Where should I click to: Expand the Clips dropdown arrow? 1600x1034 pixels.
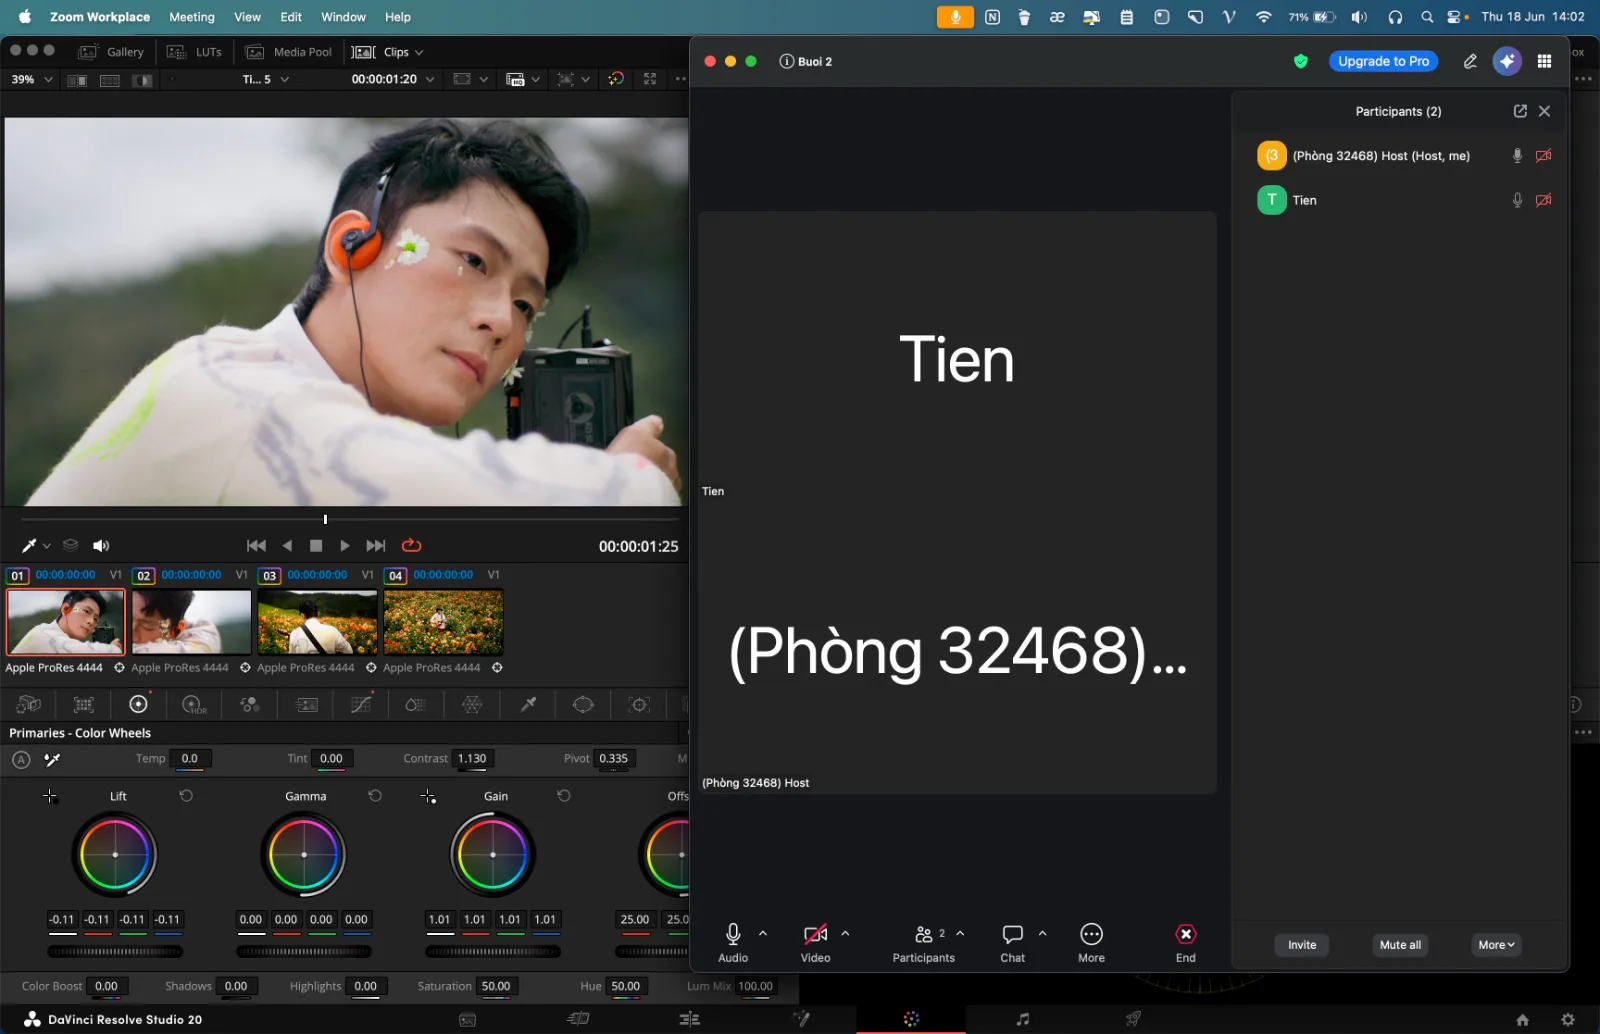pos(419,52)
